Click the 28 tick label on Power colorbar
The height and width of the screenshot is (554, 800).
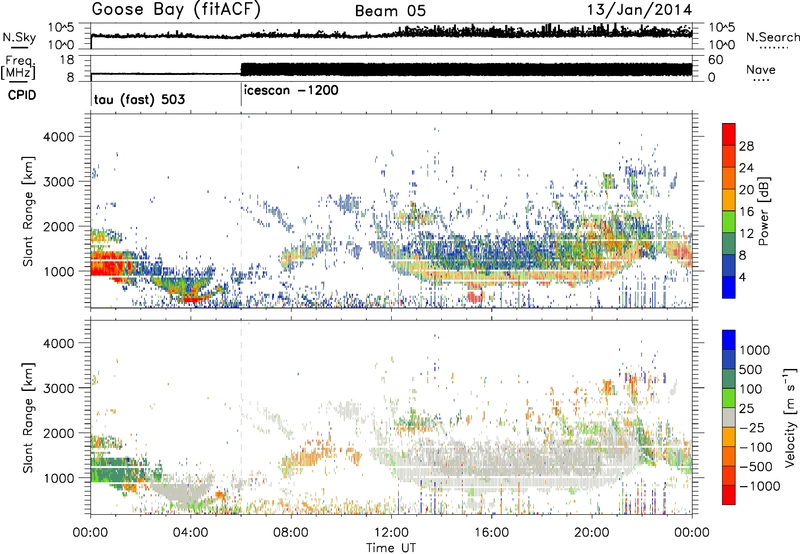pos(746,146)
